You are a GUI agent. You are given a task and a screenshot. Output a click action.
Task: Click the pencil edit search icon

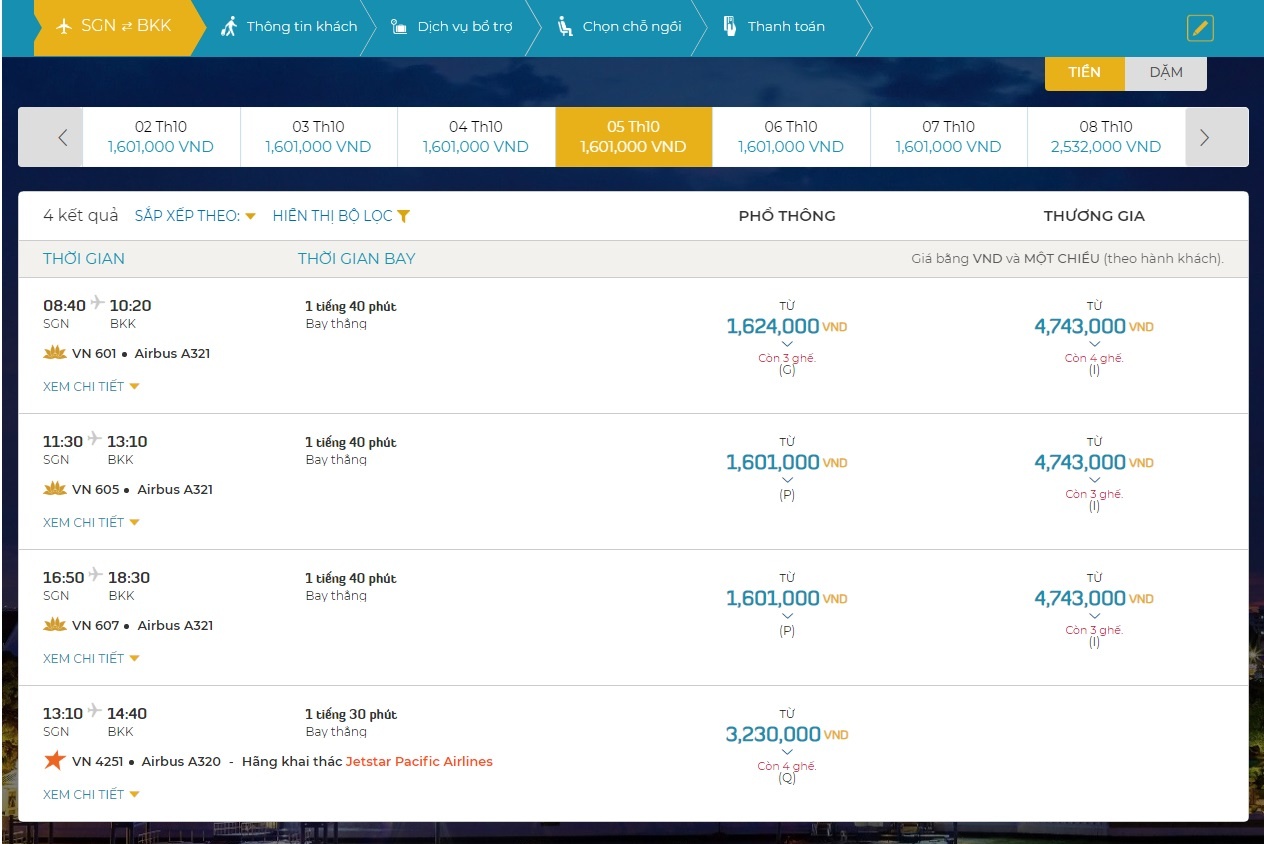(1200, 28)
